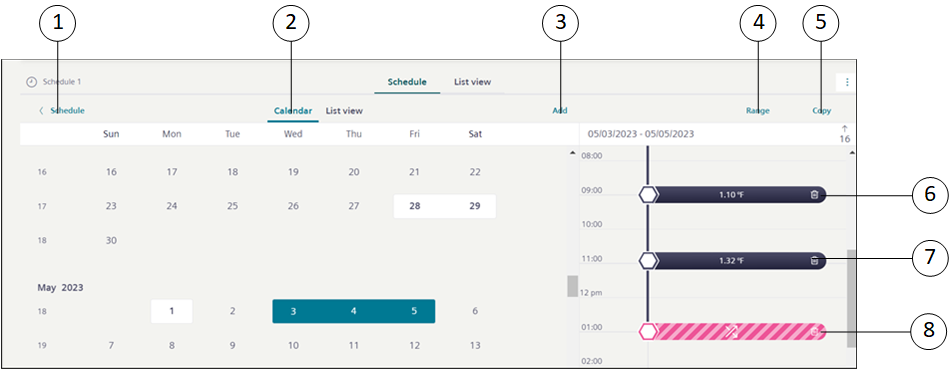950x370 pixels.
Task: Select April 28 in the calendar
Action: click(414, 206)
